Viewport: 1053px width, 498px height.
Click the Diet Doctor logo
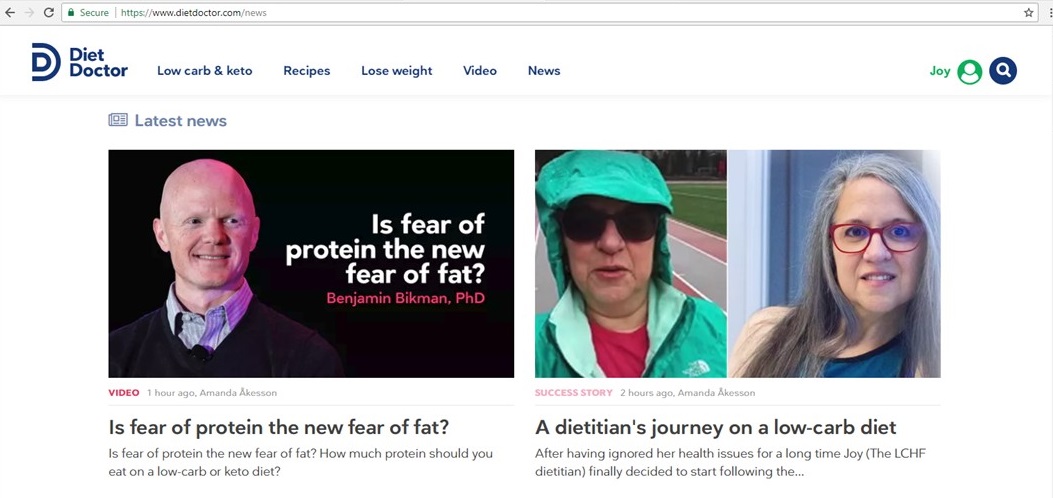(x=79, y=62)
